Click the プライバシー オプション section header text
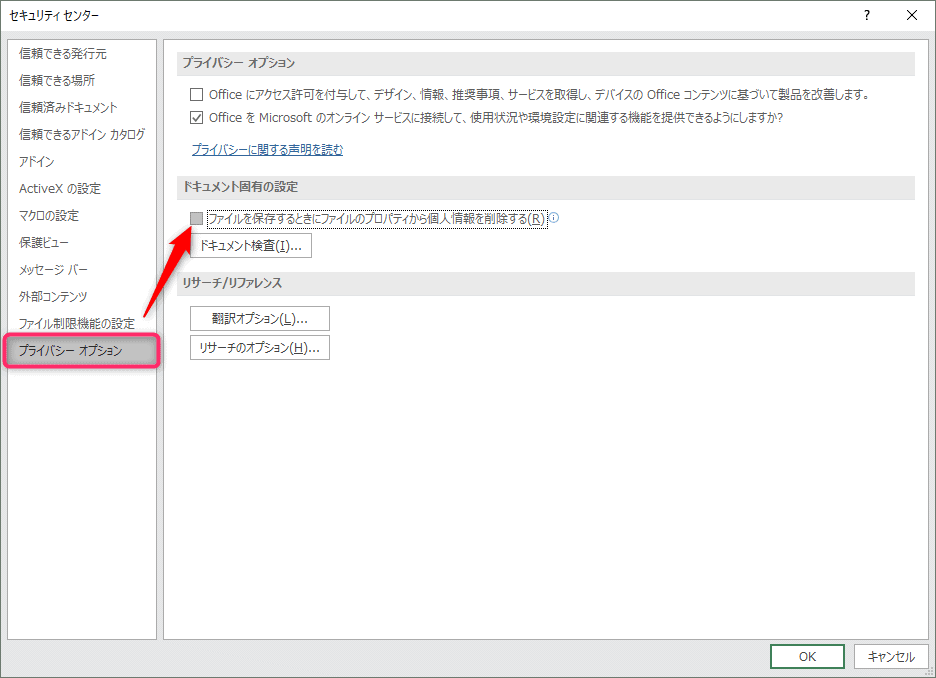Viewport: 936px width, 678px height. click(x=239, y=63)
